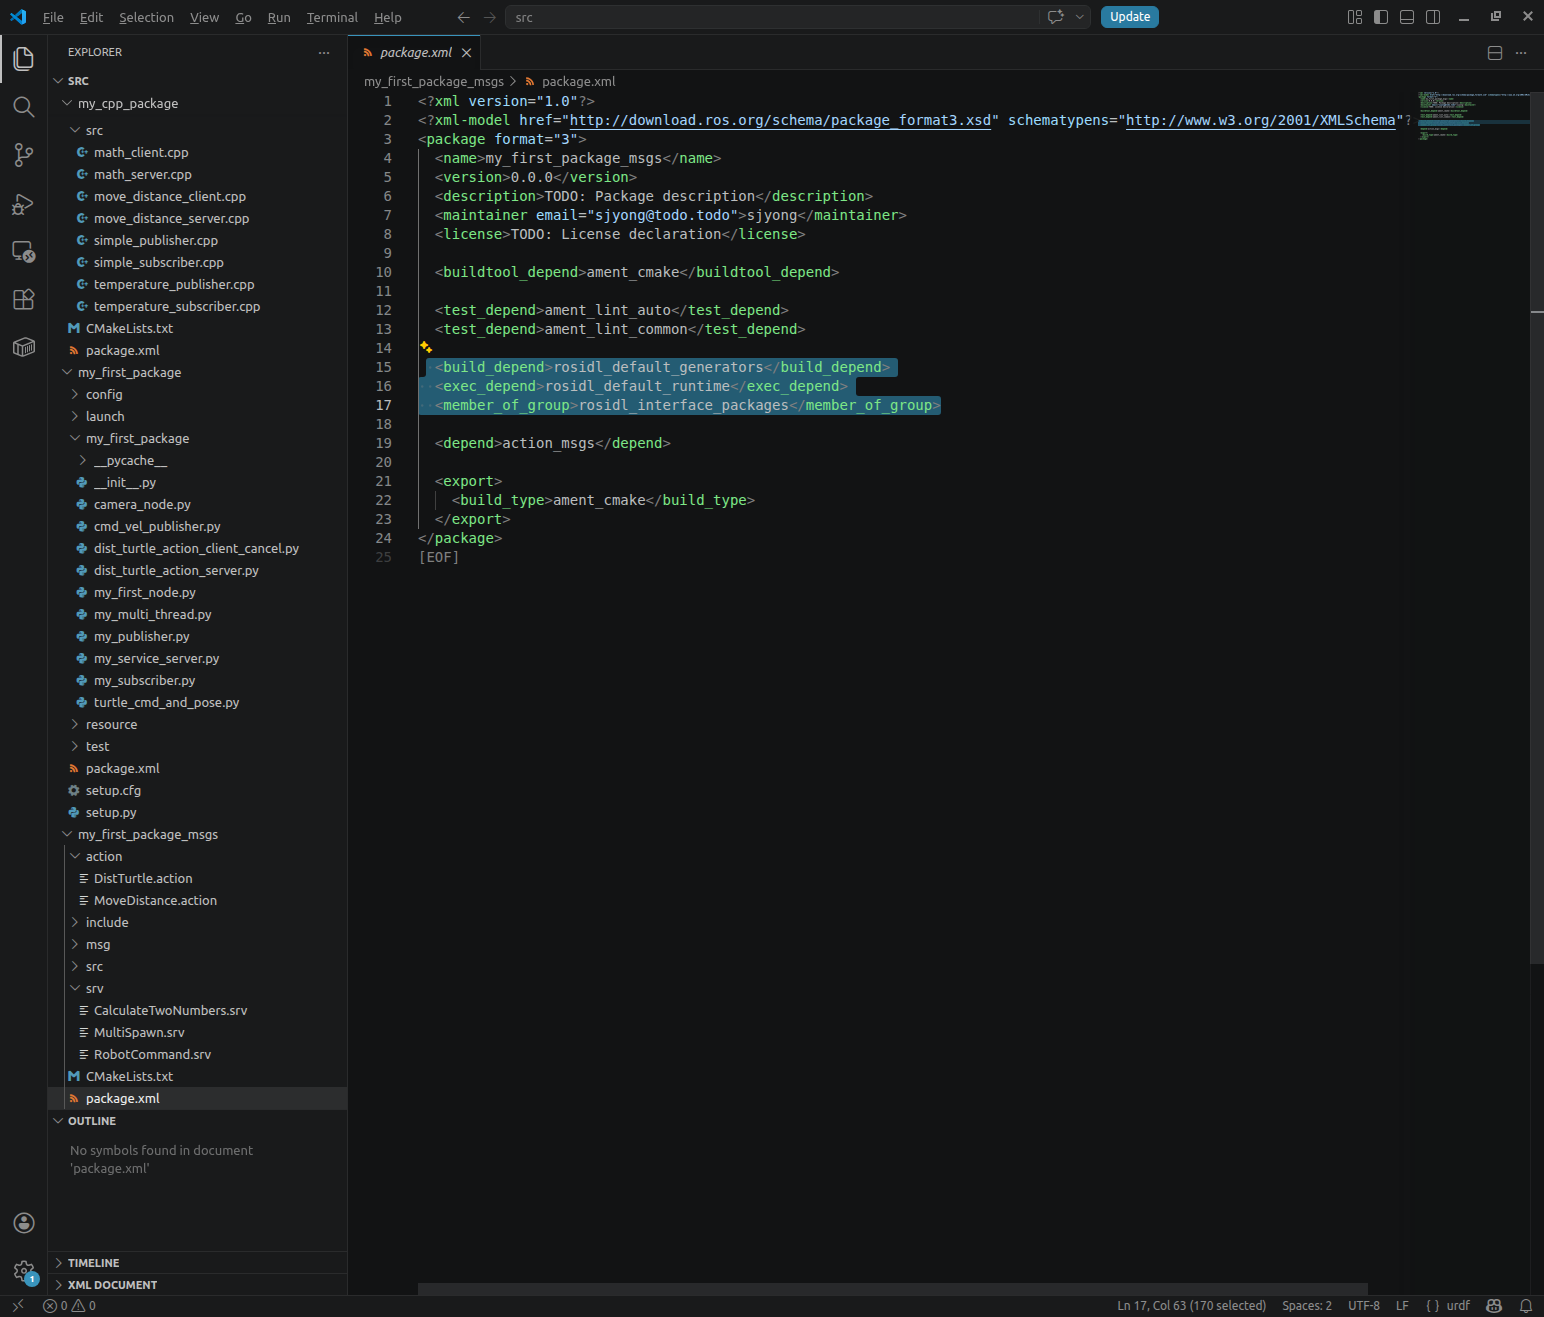Open Explorer more actions ellipsis
This screenshot has width=1544, height=1317.
(324, 52)
